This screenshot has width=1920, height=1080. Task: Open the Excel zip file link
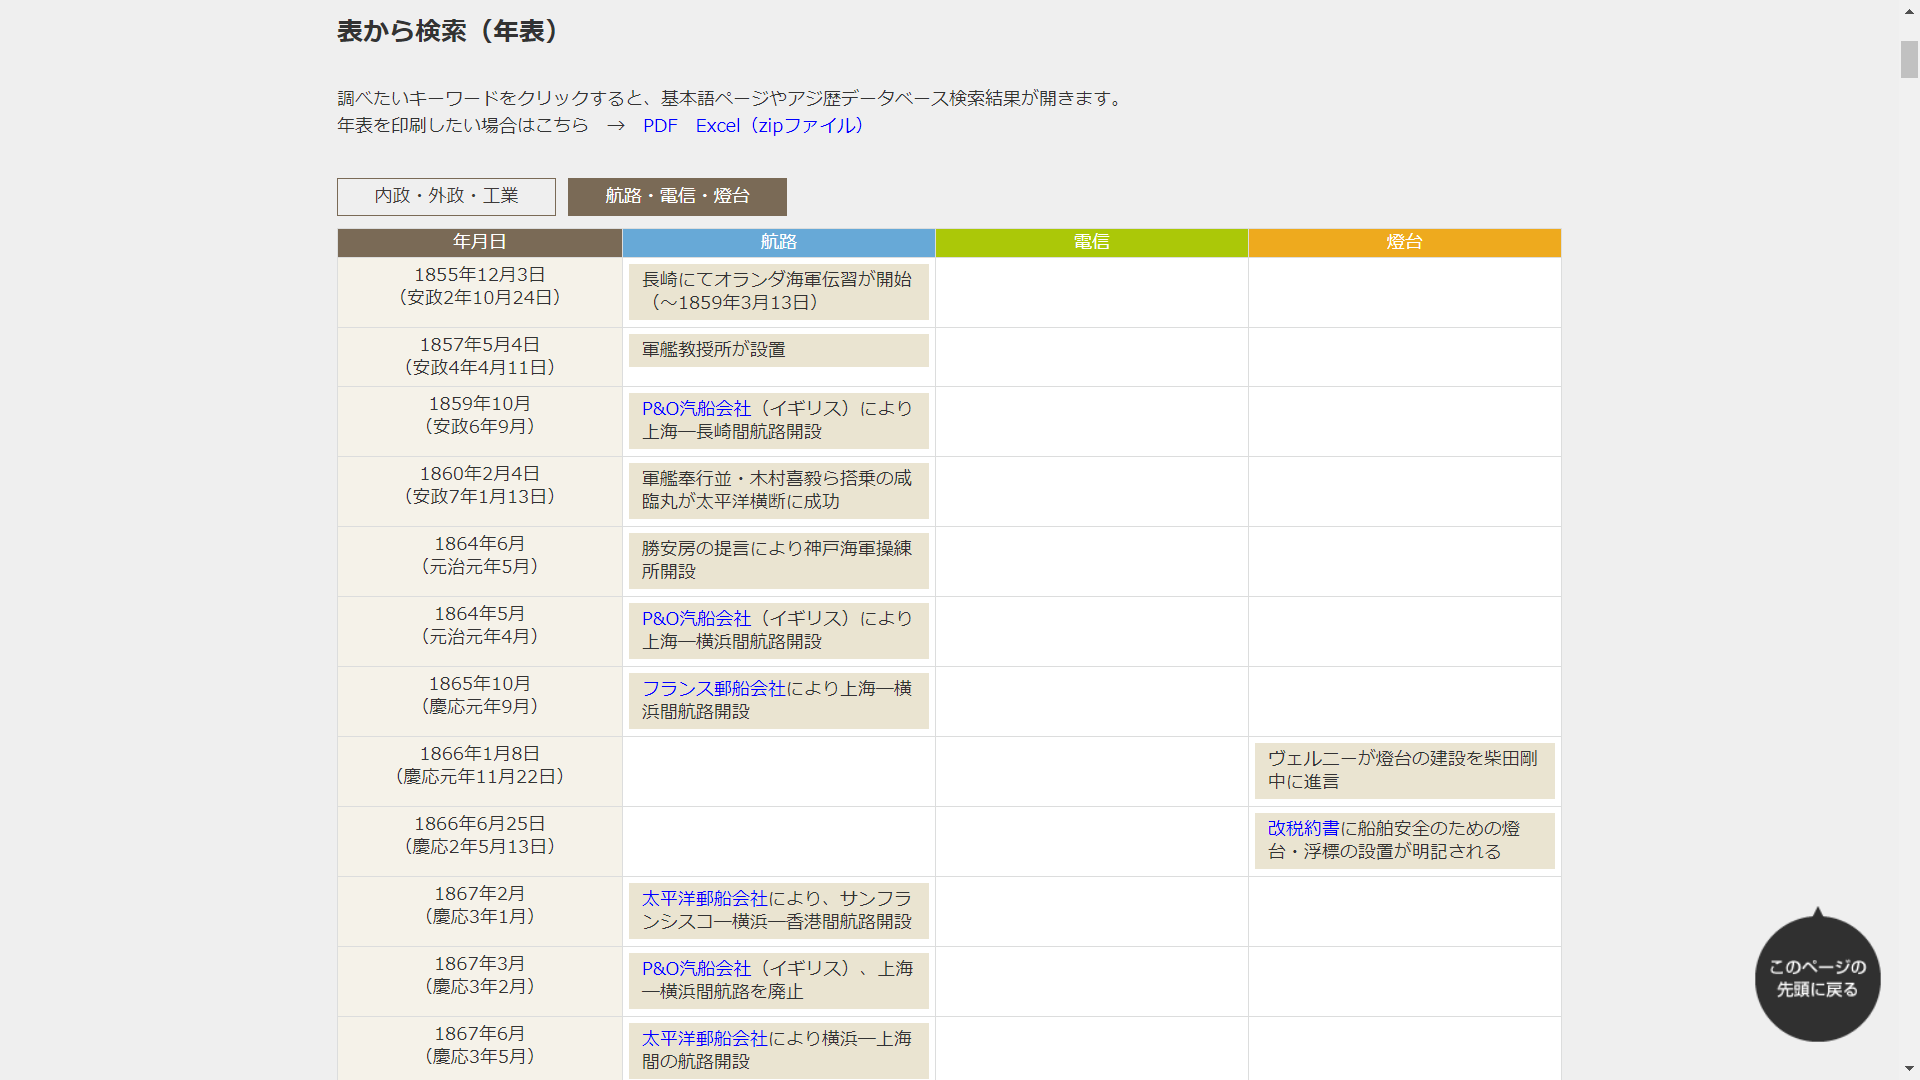[779, 125]
